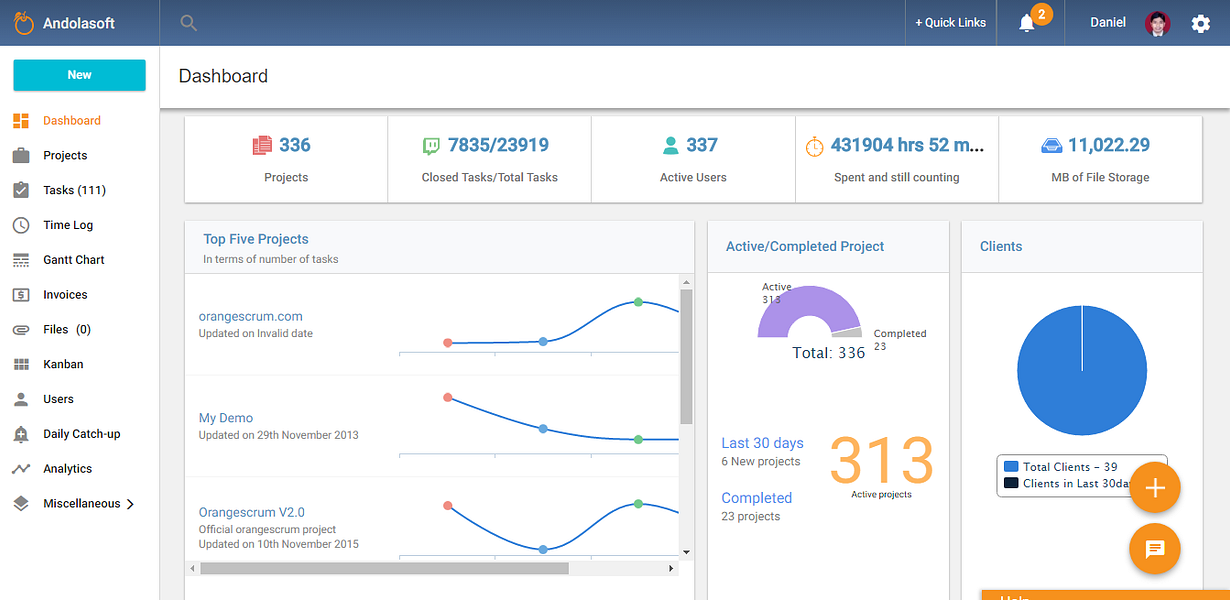Open the orangescrum.com project link
The image size is (1230, 600).
click(x=250, y=316)
